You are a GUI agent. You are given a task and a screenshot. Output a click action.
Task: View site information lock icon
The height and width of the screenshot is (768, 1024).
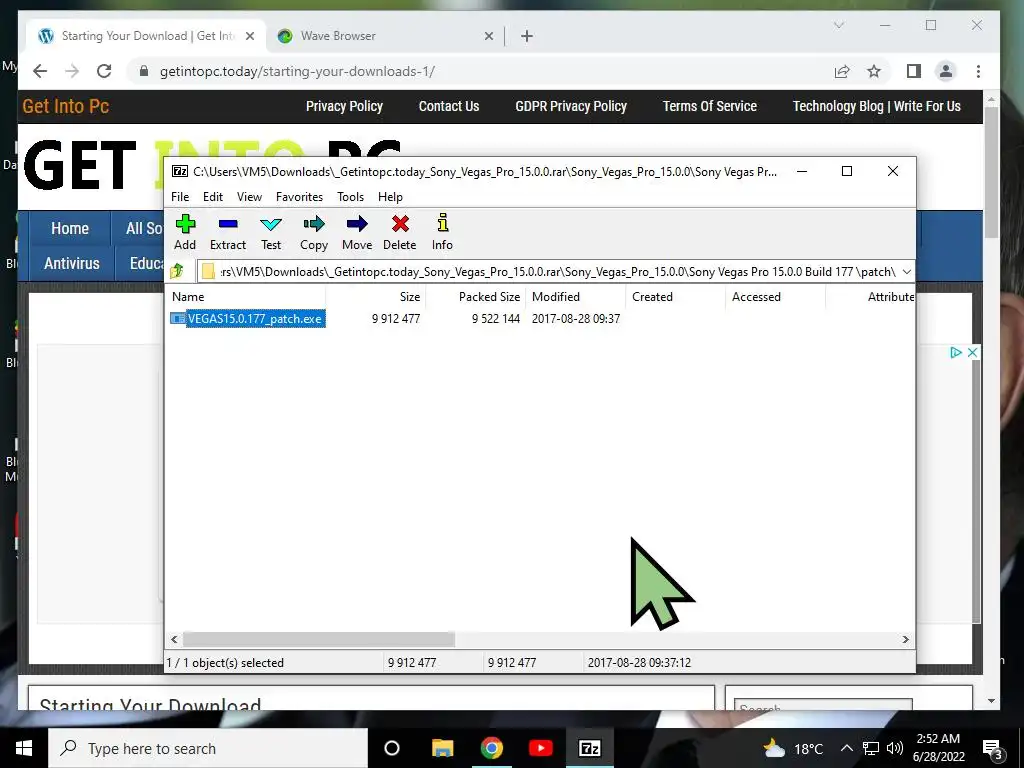(144, 71)
